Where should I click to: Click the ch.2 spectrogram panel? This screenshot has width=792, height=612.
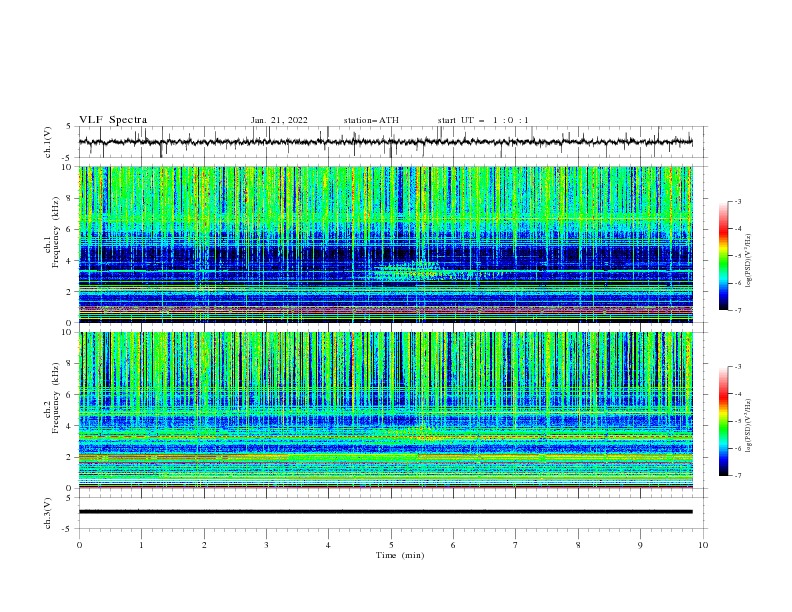click(x=385, y=410)
